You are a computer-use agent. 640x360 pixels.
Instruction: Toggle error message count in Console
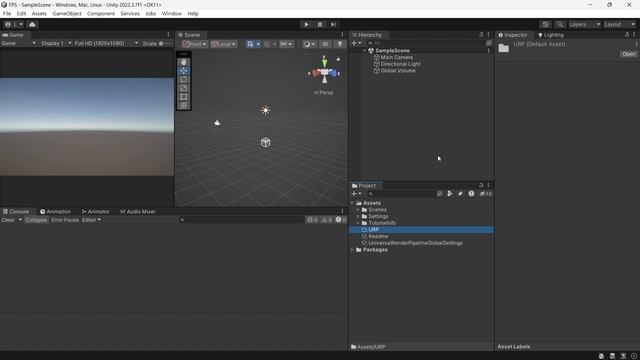pyautogui.click(x=340, y=220)
